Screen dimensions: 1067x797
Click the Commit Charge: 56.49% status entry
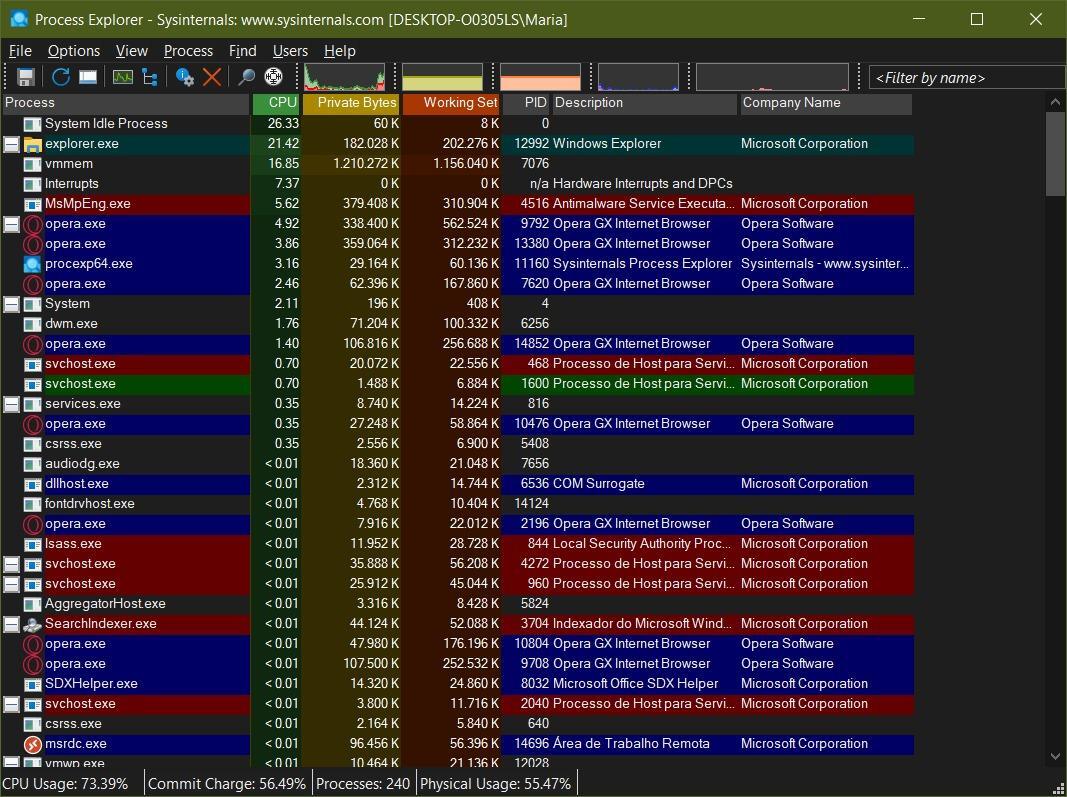click(227, 784)
